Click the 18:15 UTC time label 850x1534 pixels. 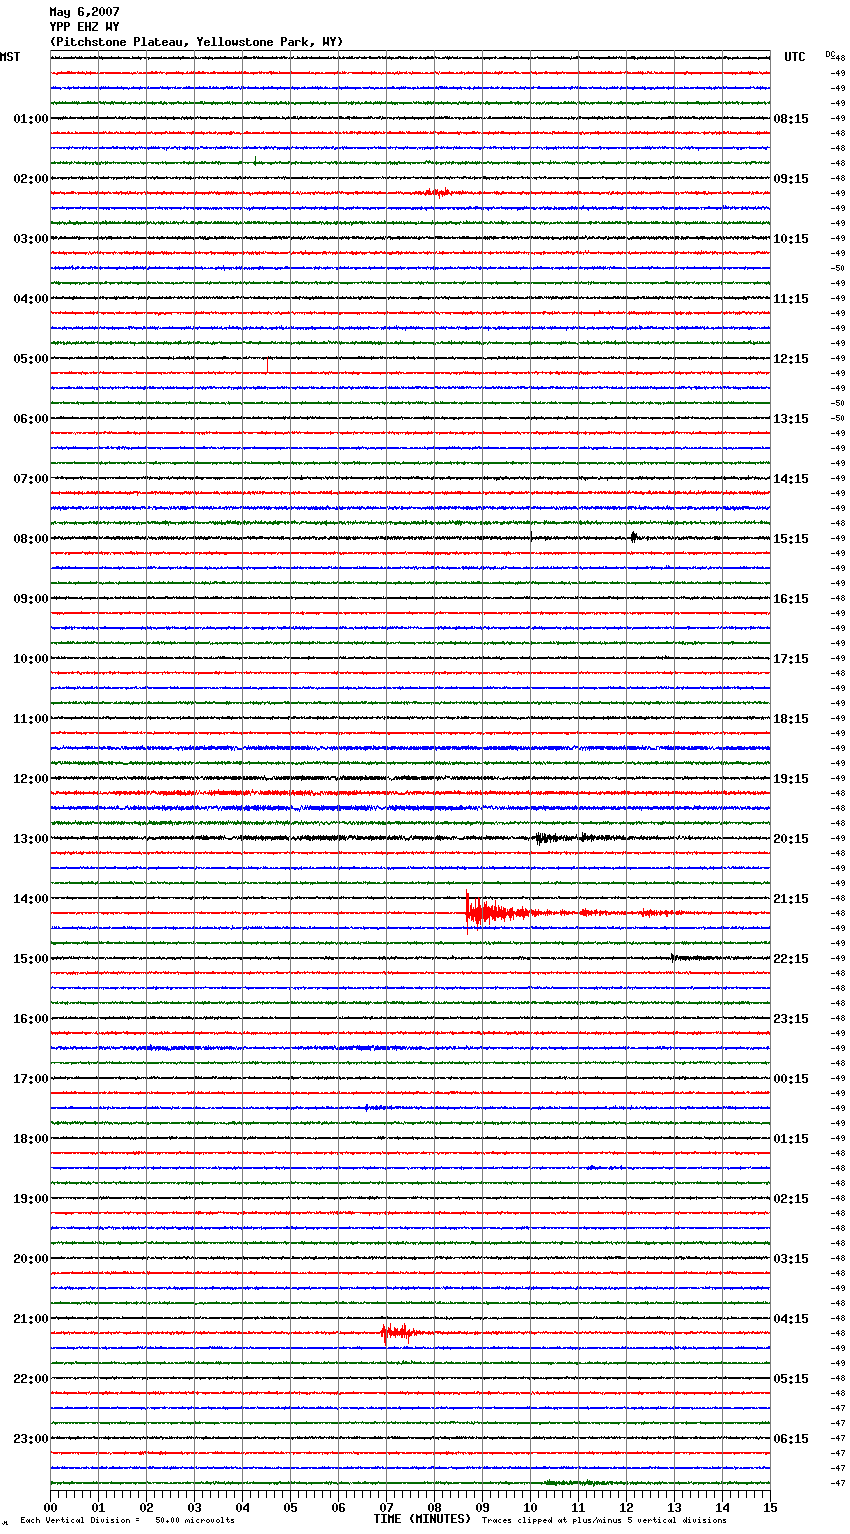point(791,719)
